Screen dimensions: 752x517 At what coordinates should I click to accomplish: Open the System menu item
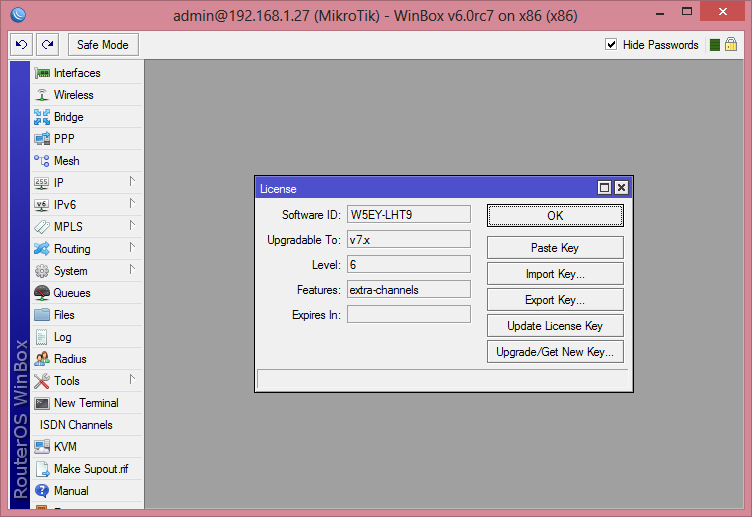[70, 271]
